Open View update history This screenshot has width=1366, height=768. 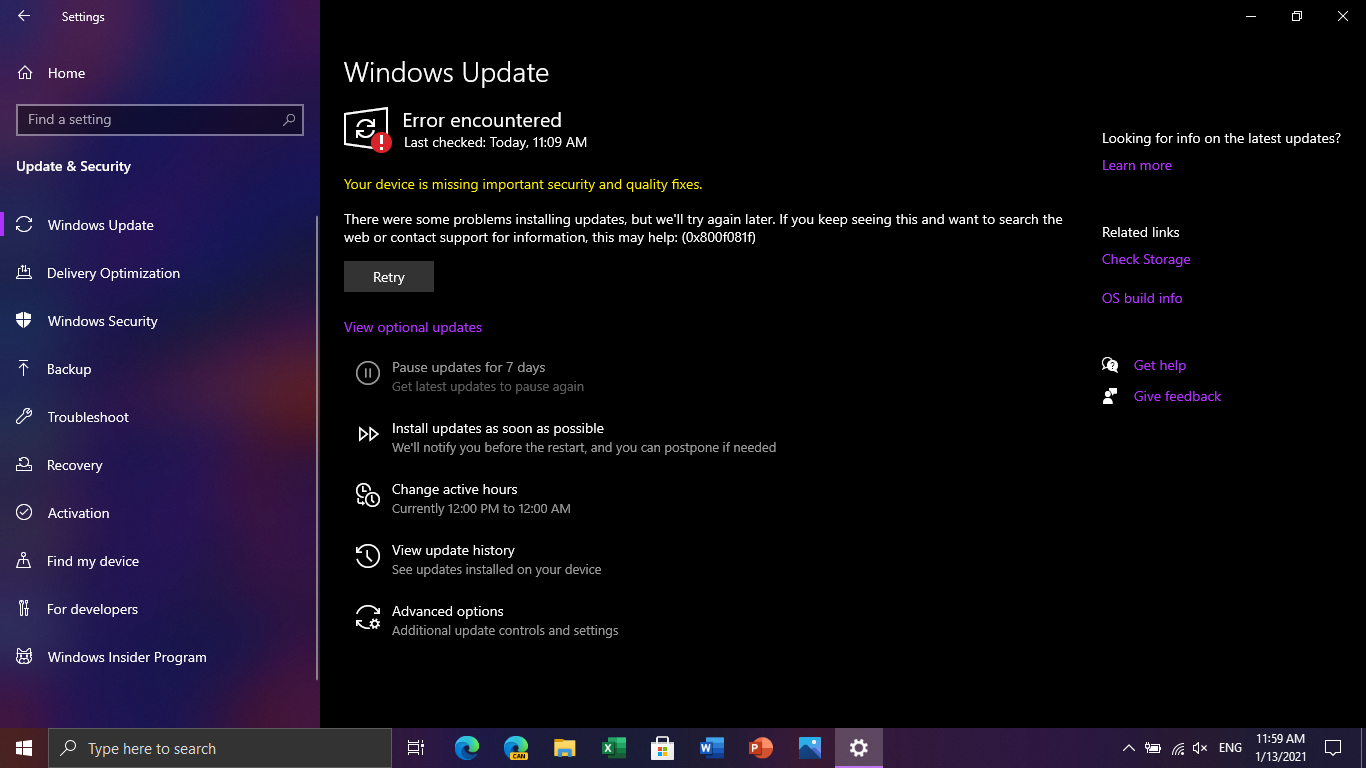click(x=479, y=559)
